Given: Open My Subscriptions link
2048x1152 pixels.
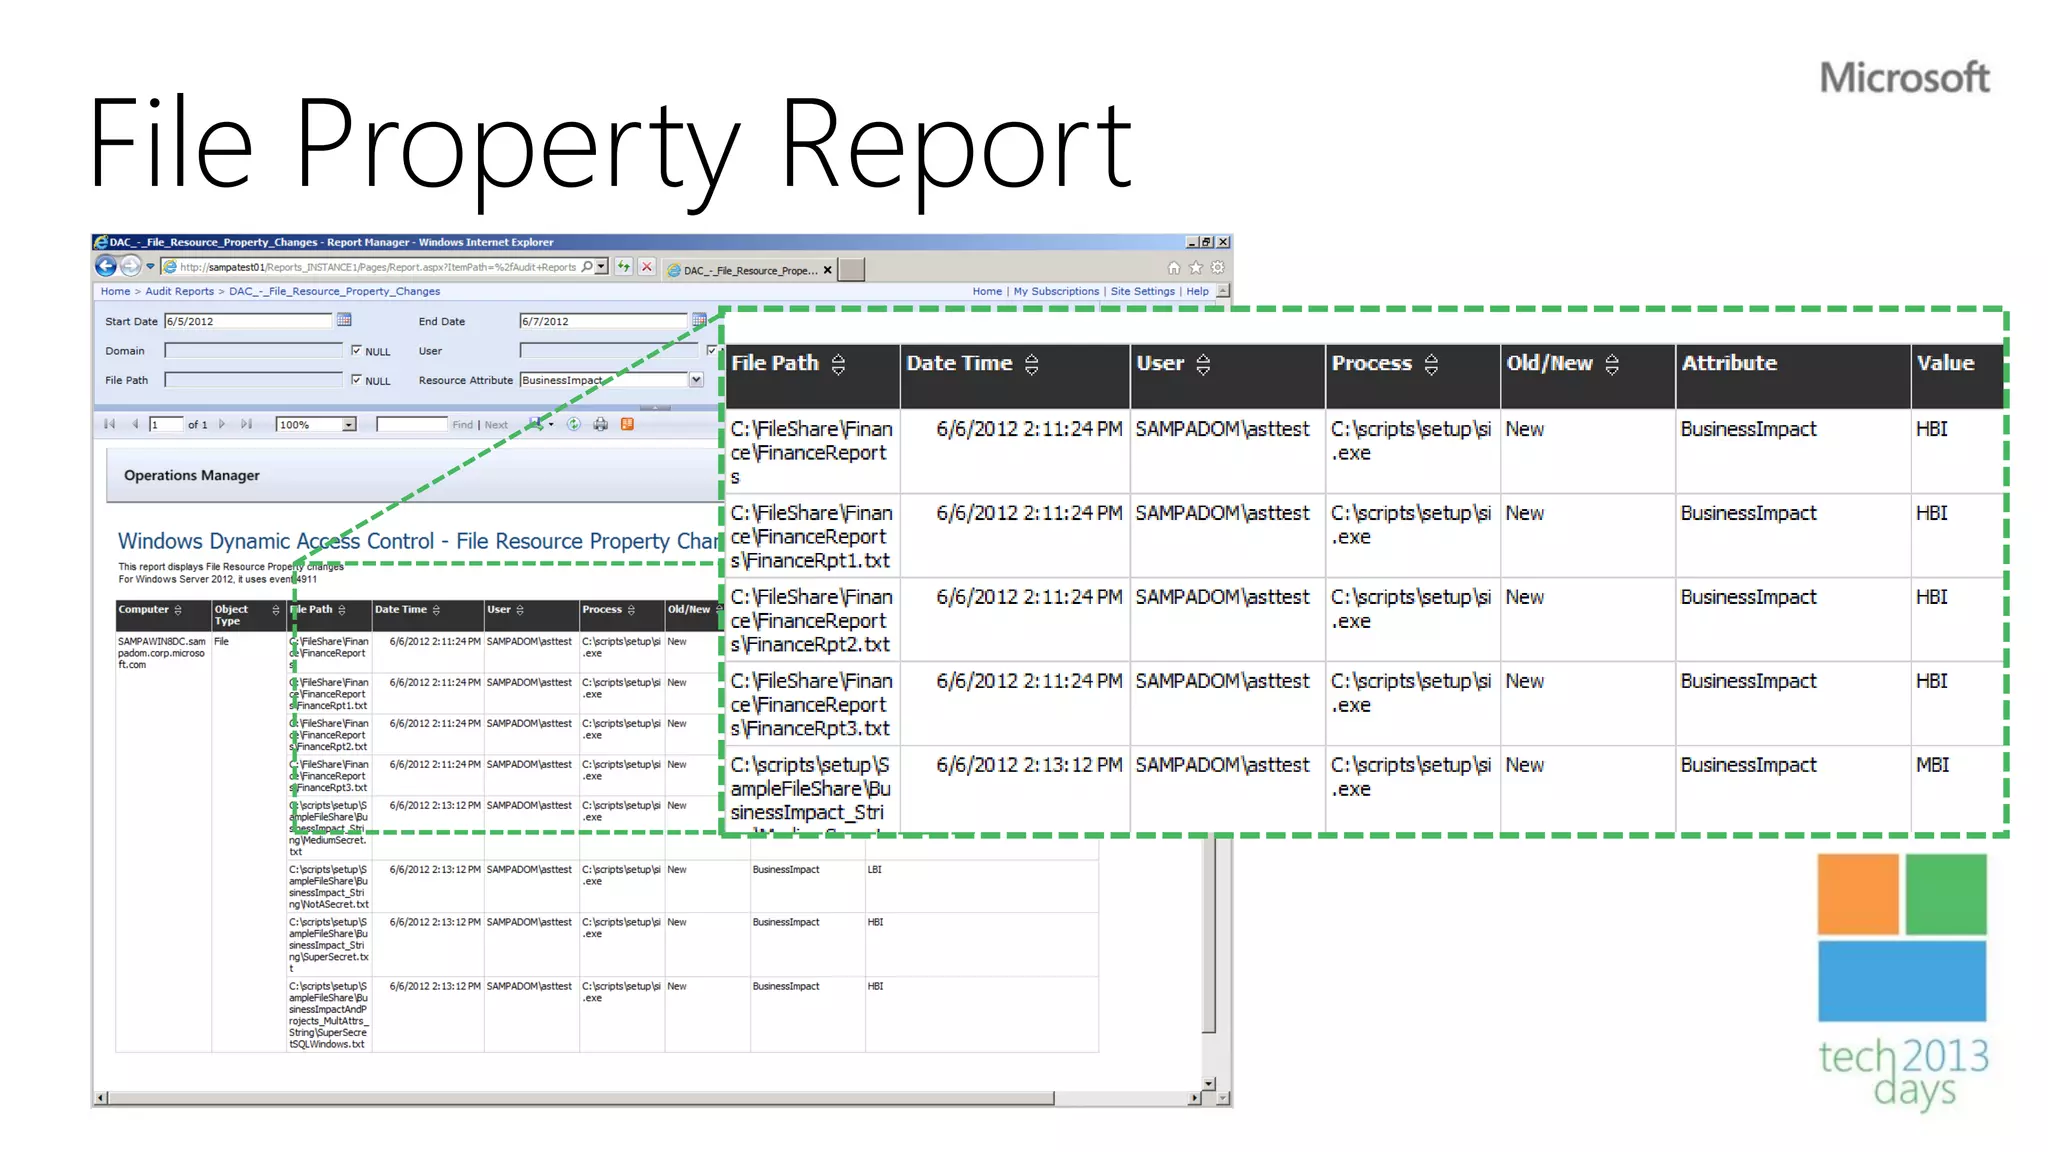Looking at the screenshot, I should pyautogui.click(x=1056, y=291).
